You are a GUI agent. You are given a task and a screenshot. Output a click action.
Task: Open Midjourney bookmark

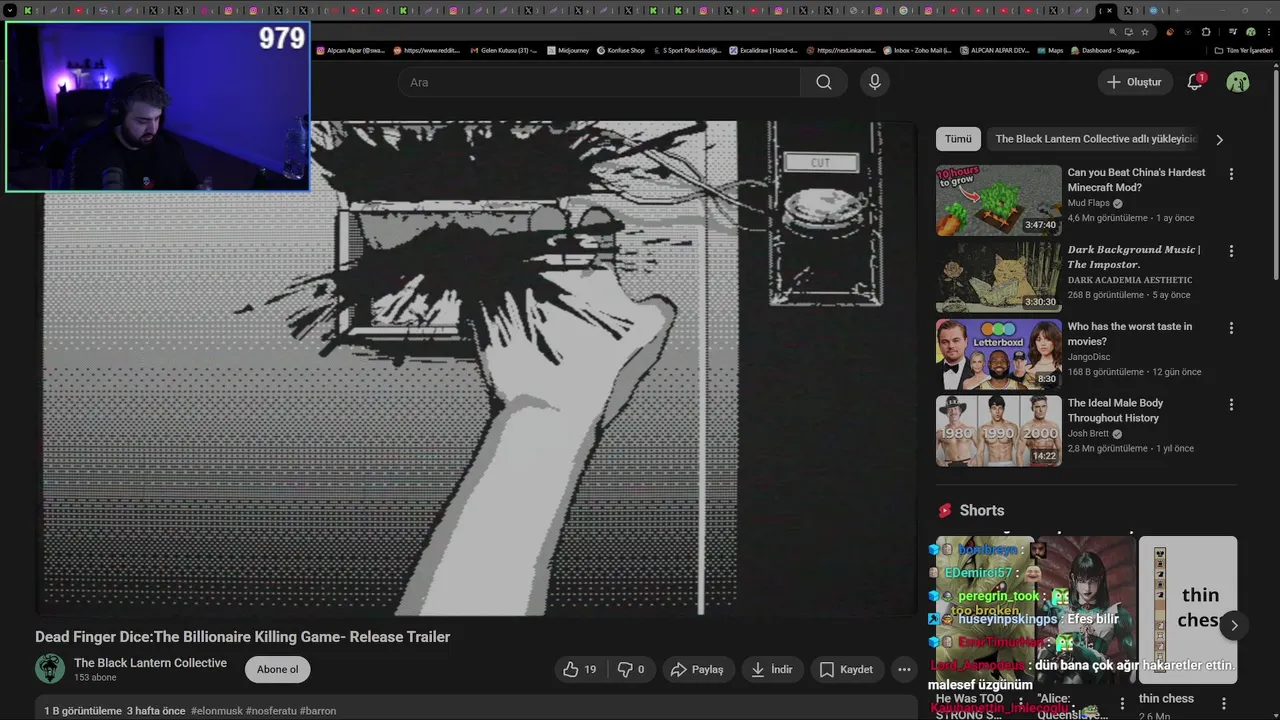(568, 50)
